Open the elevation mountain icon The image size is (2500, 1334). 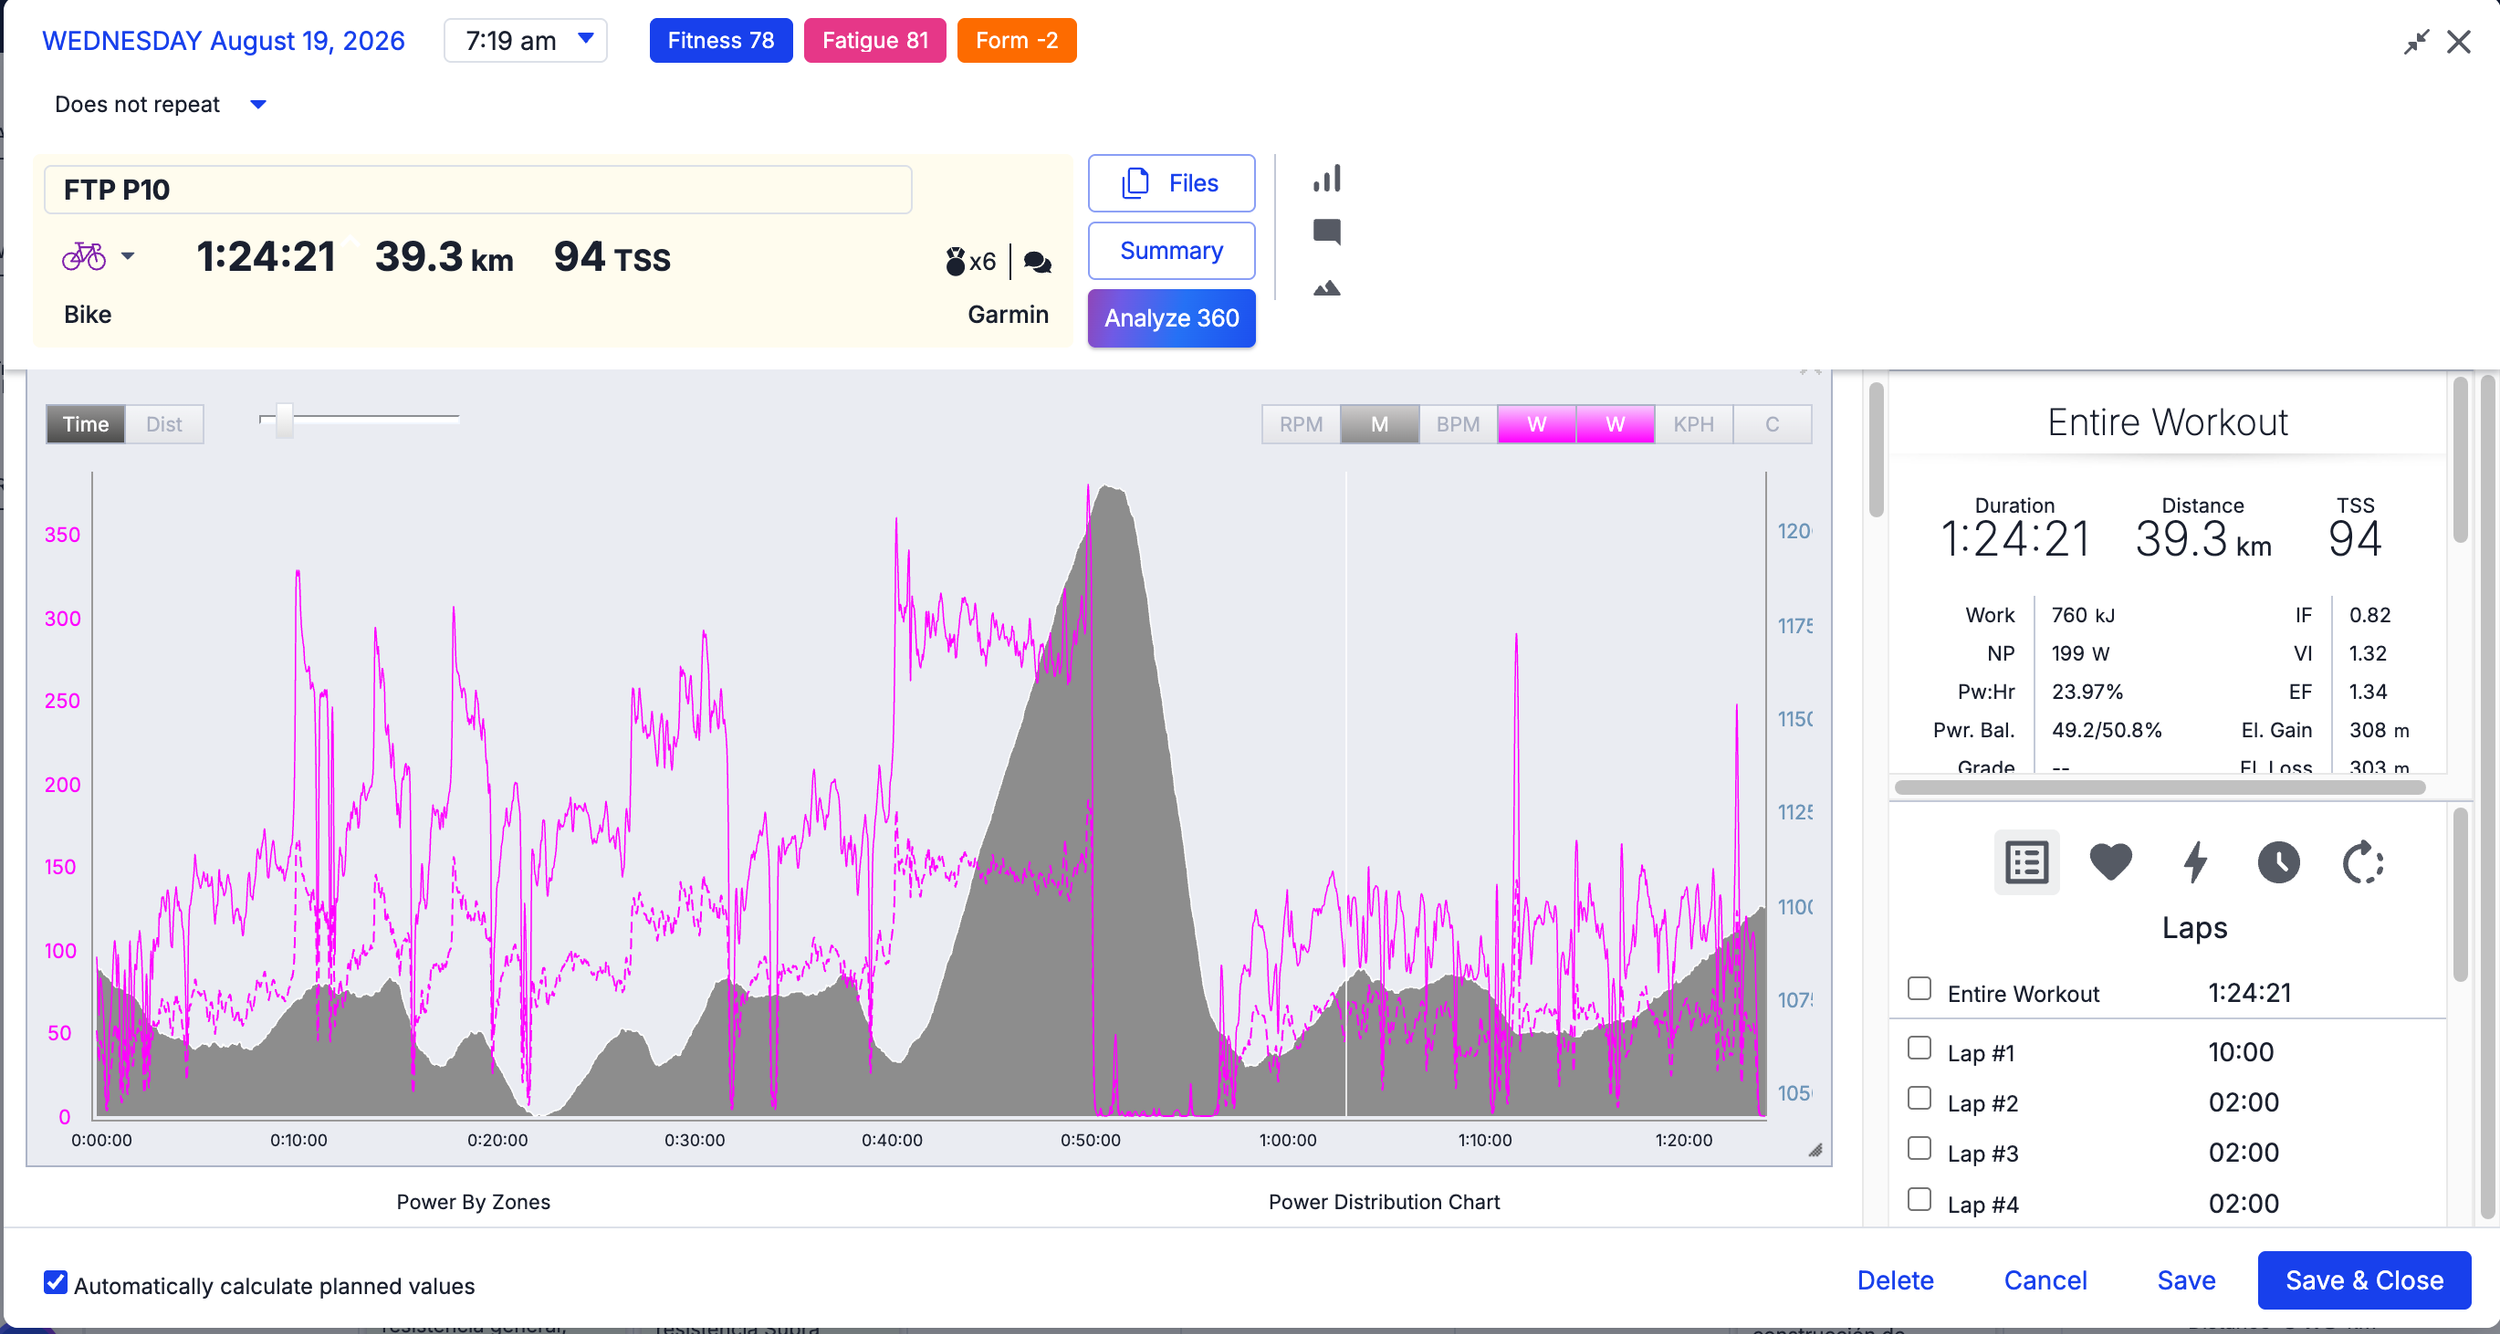pos(1326,289)
